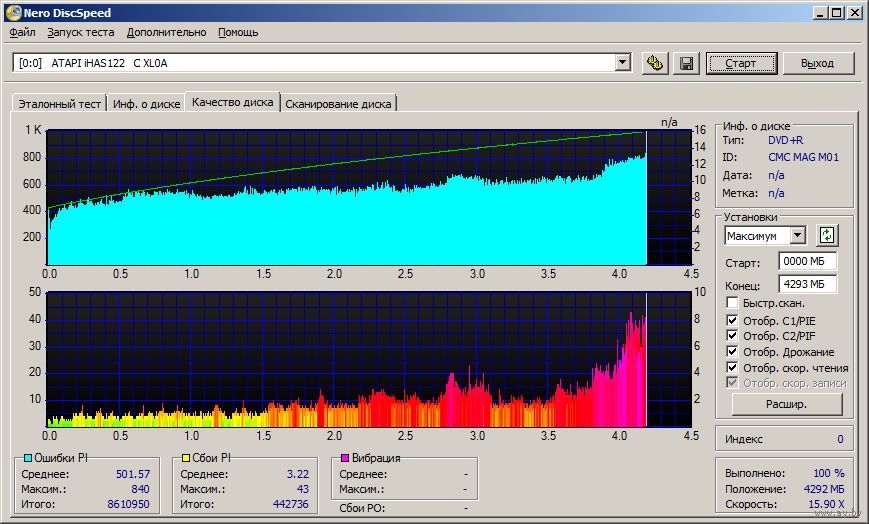Click the drive options icon next to the drive selector
This screenshot has width=869, height=524.
655,63
